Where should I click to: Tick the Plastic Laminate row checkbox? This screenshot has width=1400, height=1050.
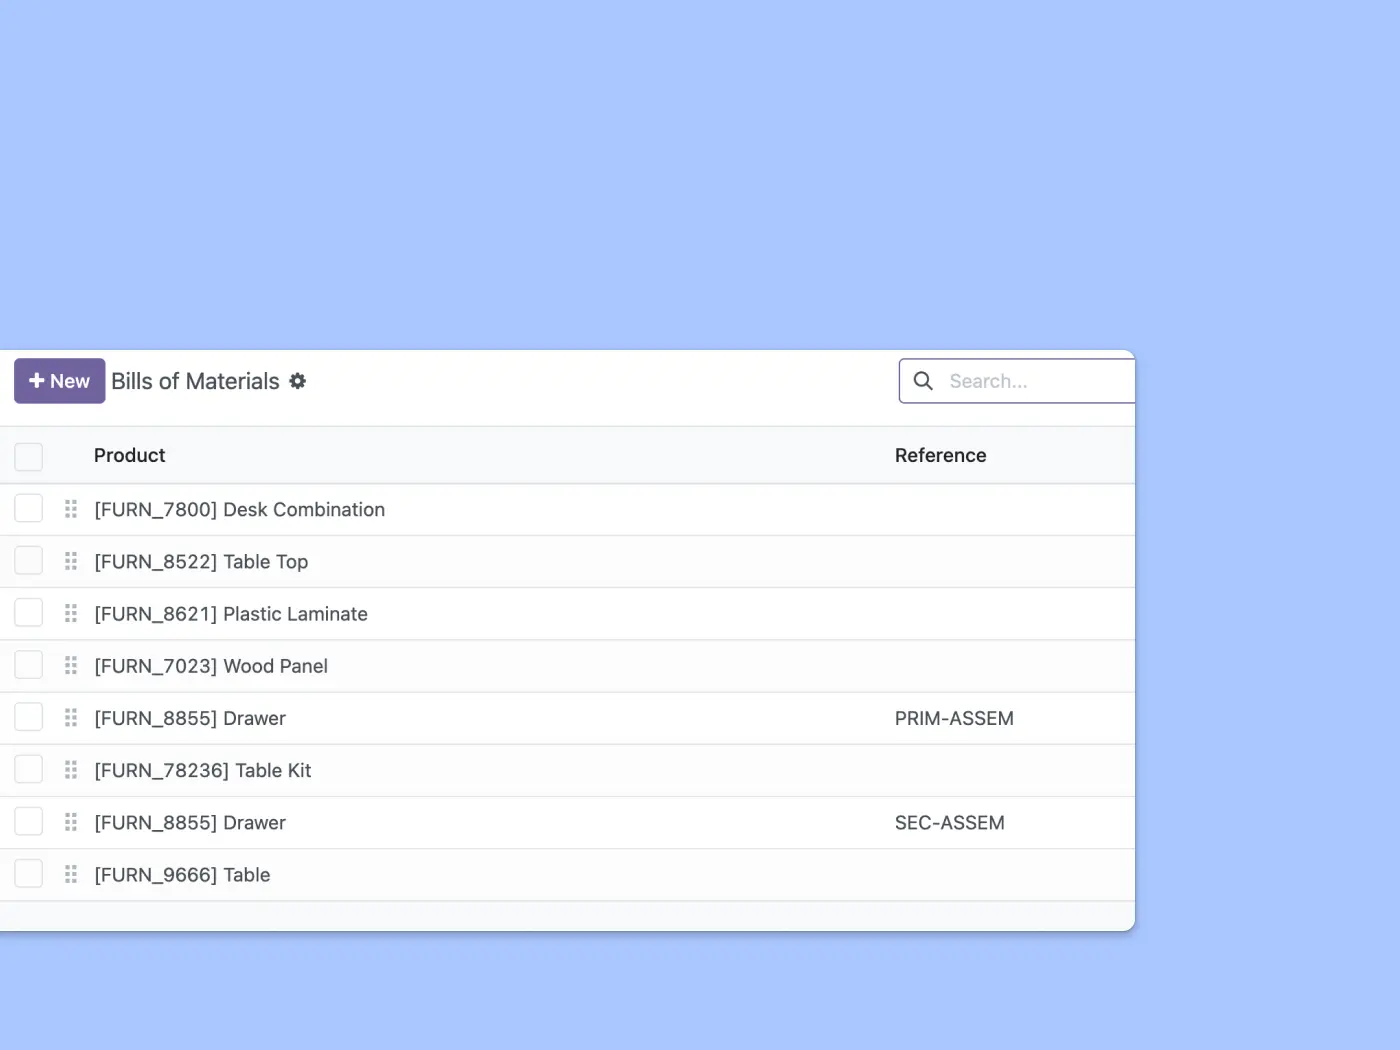click(x=29, y=613)
